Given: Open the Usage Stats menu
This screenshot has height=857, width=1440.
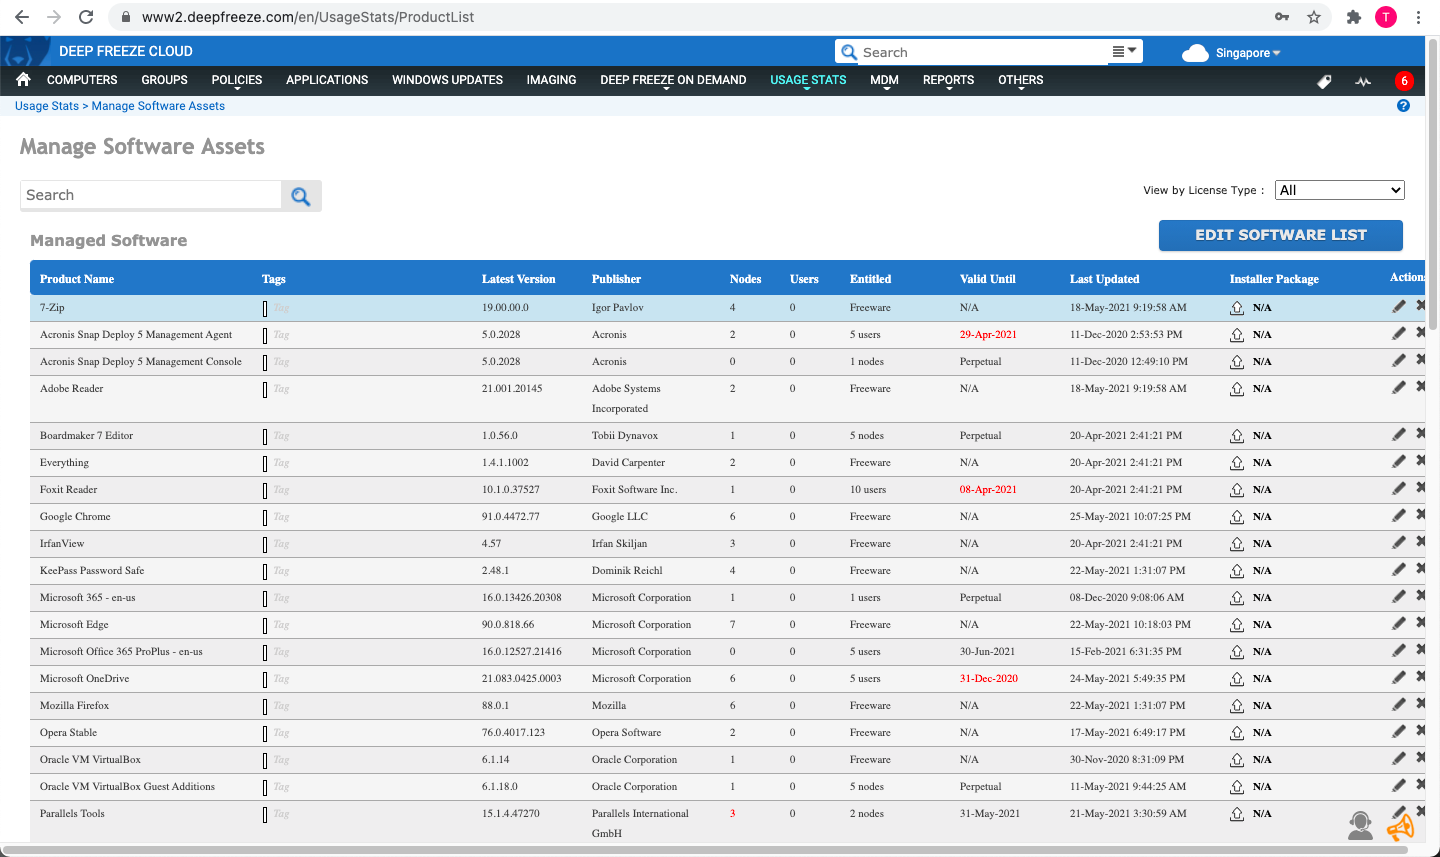Looking at the screenshot, I should (x=808, y=80).
